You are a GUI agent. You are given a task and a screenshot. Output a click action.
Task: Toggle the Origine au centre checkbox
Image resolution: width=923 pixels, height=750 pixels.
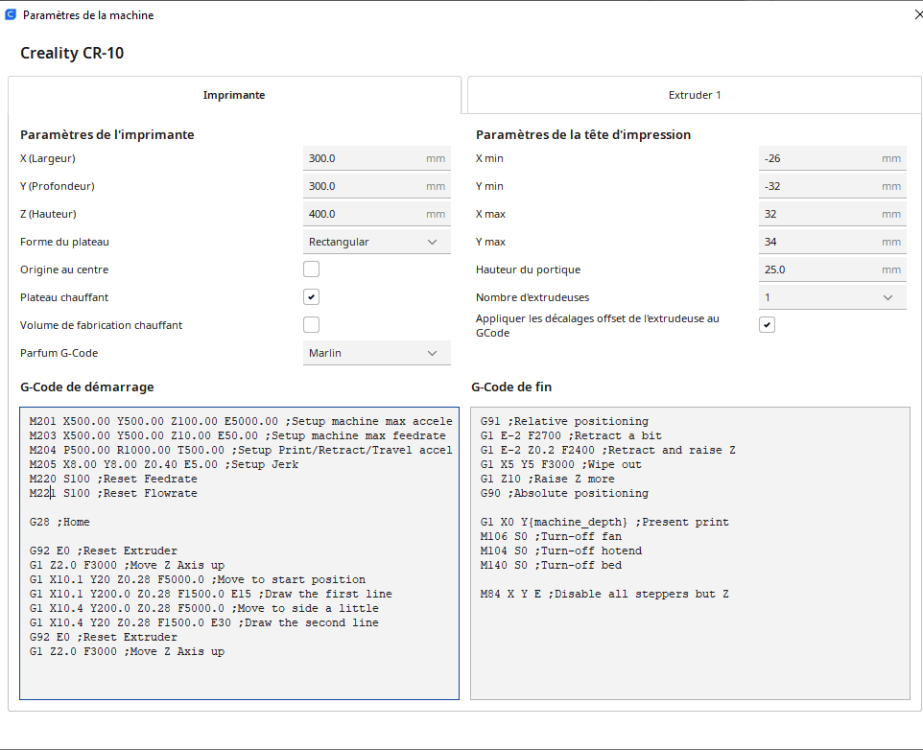coord(311,270)
